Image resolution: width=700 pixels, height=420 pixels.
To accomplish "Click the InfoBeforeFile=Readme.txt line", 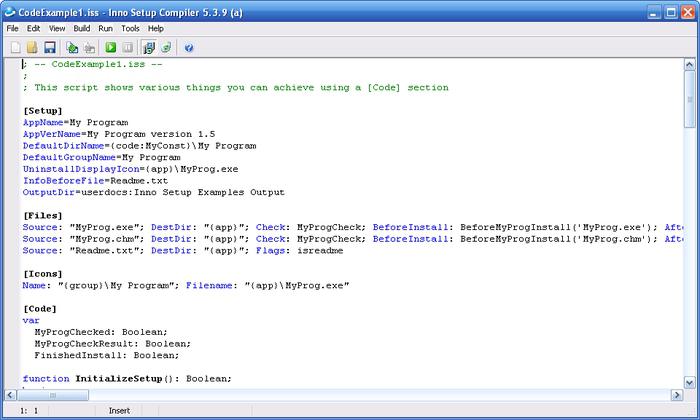I will (96, 181).
